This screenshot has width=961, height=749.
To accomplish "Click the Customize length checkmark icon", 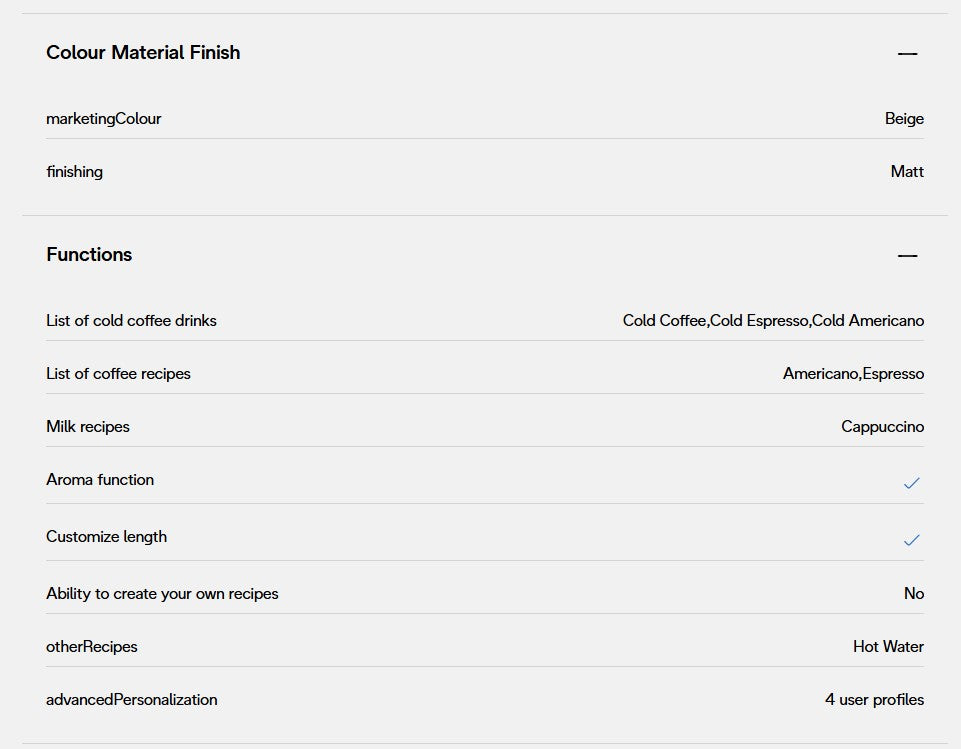I will tap(911, 540).
